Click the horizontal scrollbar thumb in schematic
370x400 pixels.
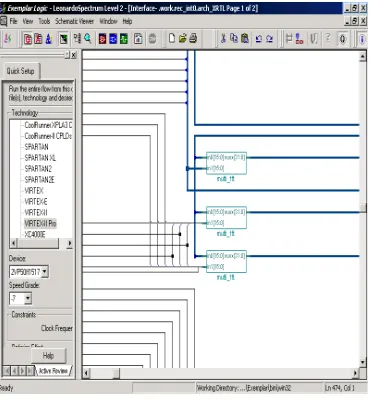coord(116,373)
